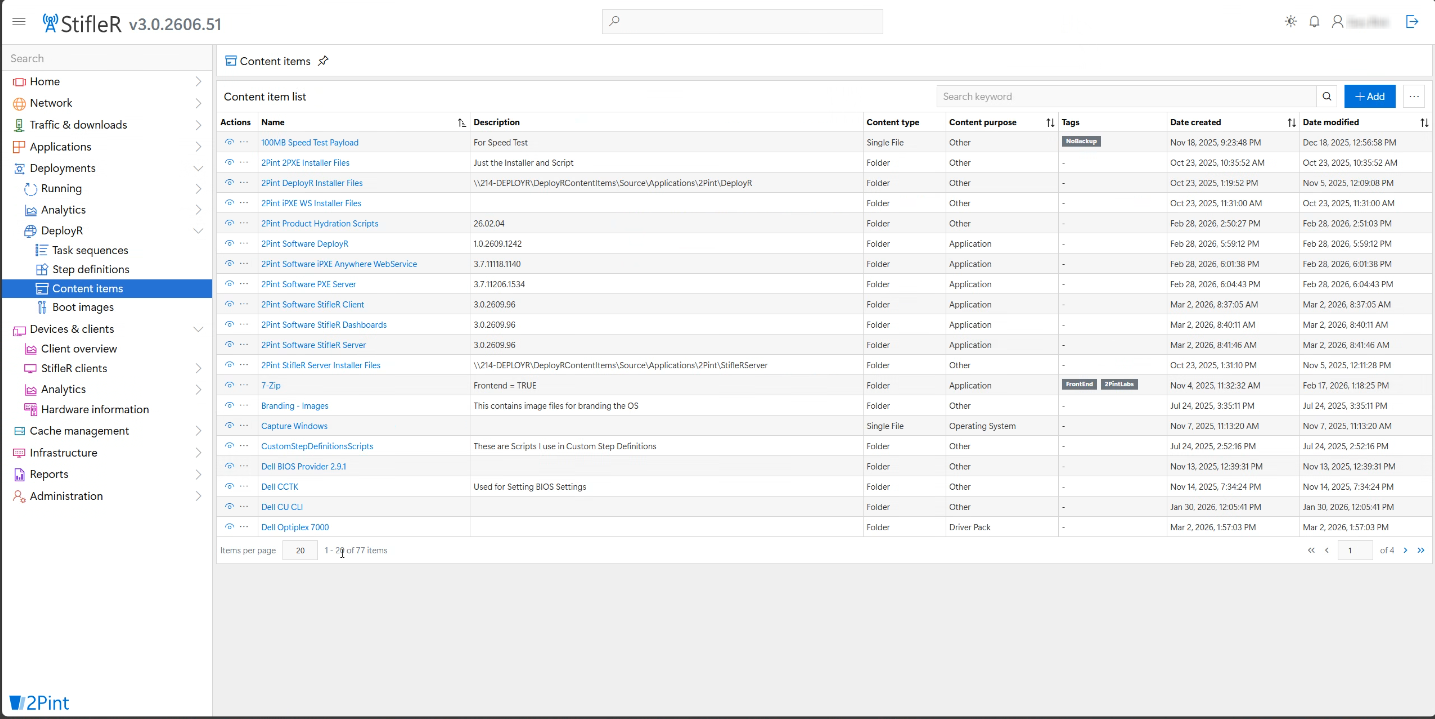Expand the Administration section chevron
This screenshot has width=1435, height=719.
198,496
